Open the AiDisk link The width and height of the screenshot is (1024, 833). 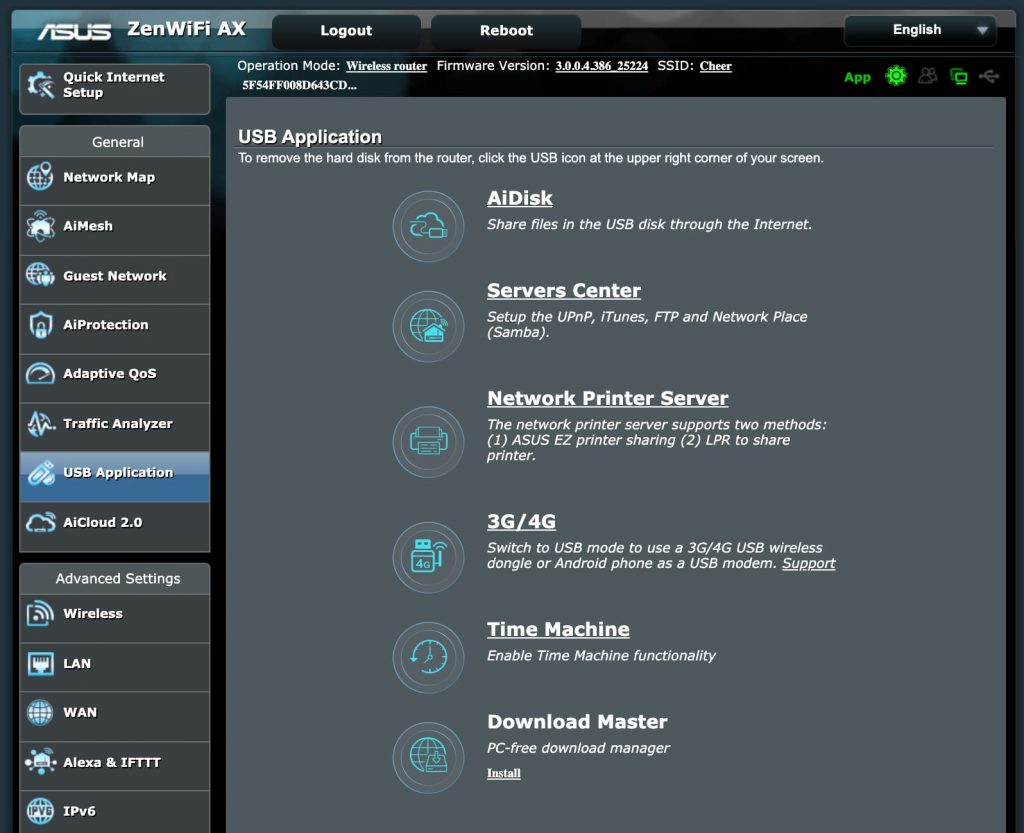point(520,198)
